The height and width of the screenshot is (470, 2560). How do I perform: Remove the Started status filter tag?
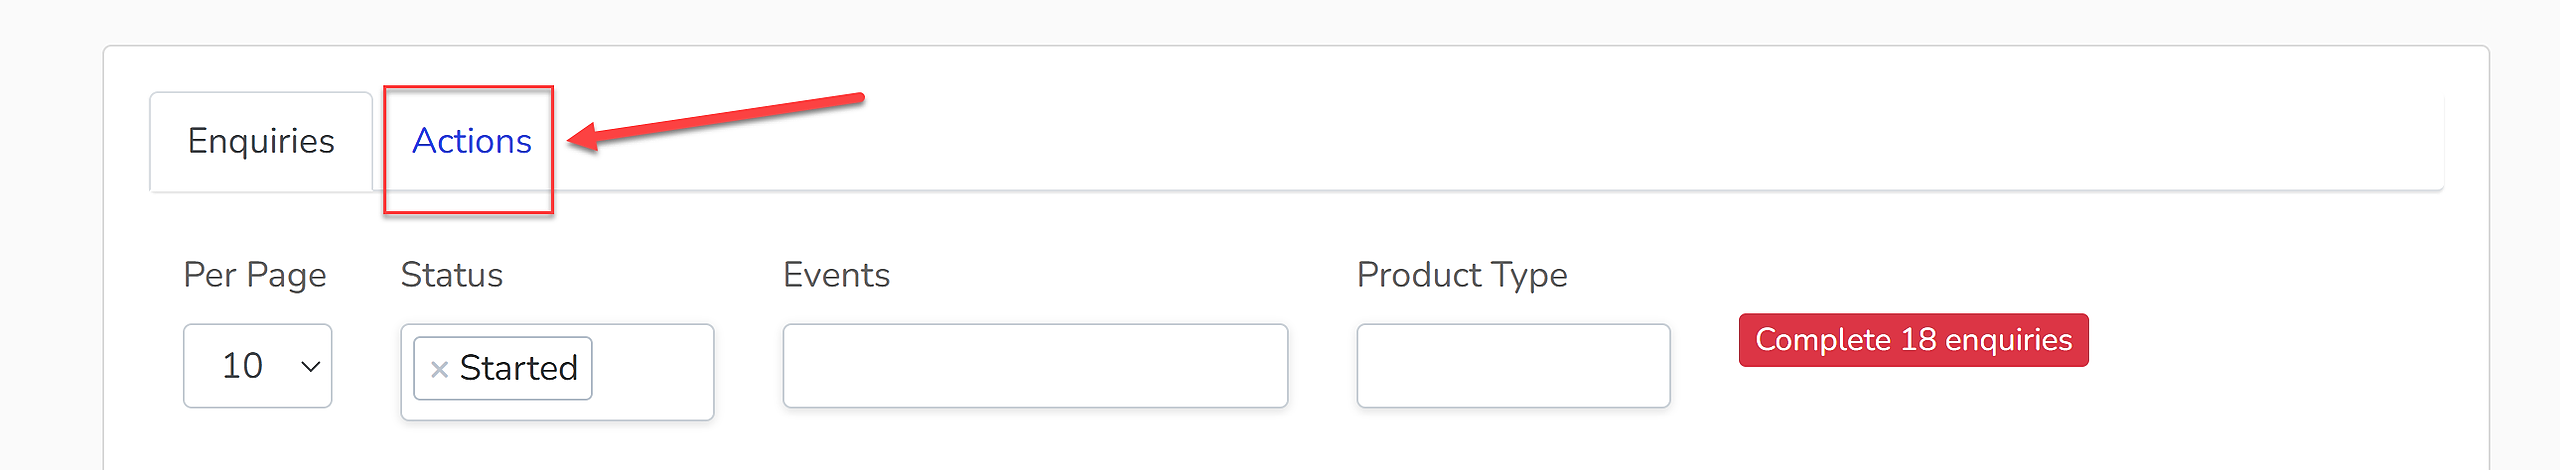tap(438, 369)
